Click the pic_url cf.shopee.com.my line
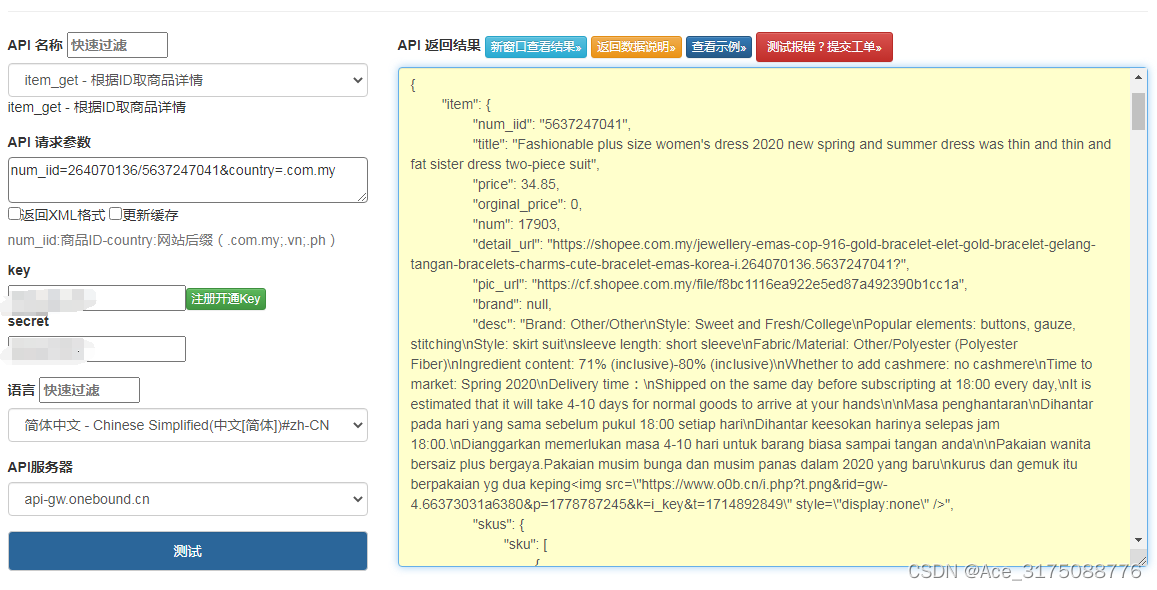1157x590 pixels. (x=719, y=284)
